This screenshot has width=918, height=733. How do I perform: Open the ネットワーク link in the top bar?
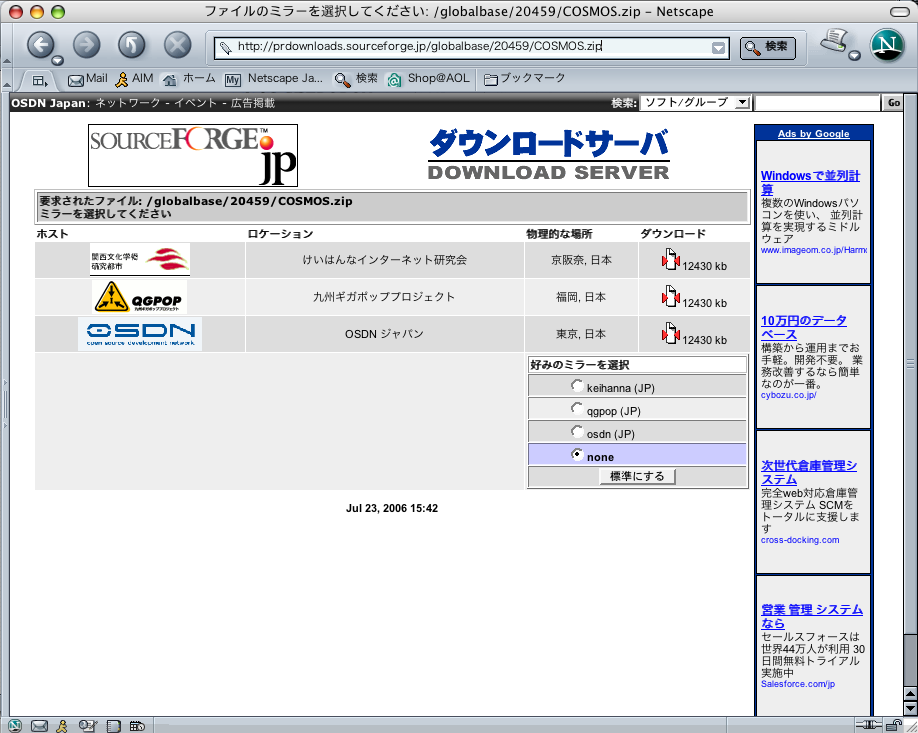[x=128, y=104]
